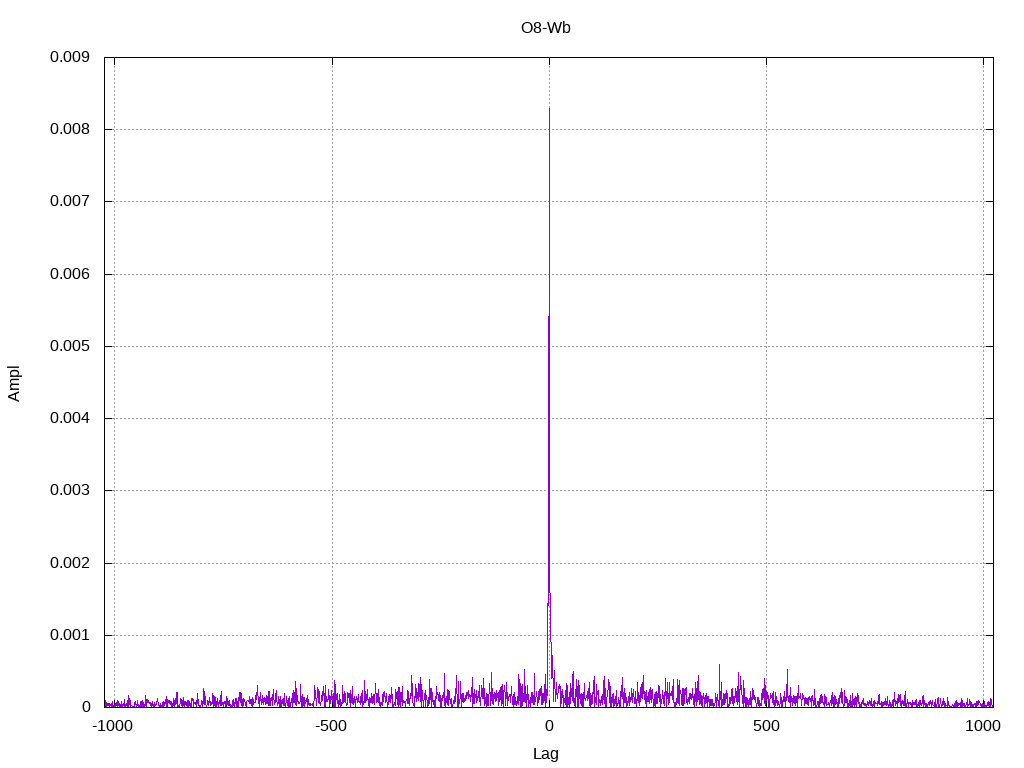The image size is (1024, 768).
Task: Click the x-axis tick label 0
Action: click(549, 726)
